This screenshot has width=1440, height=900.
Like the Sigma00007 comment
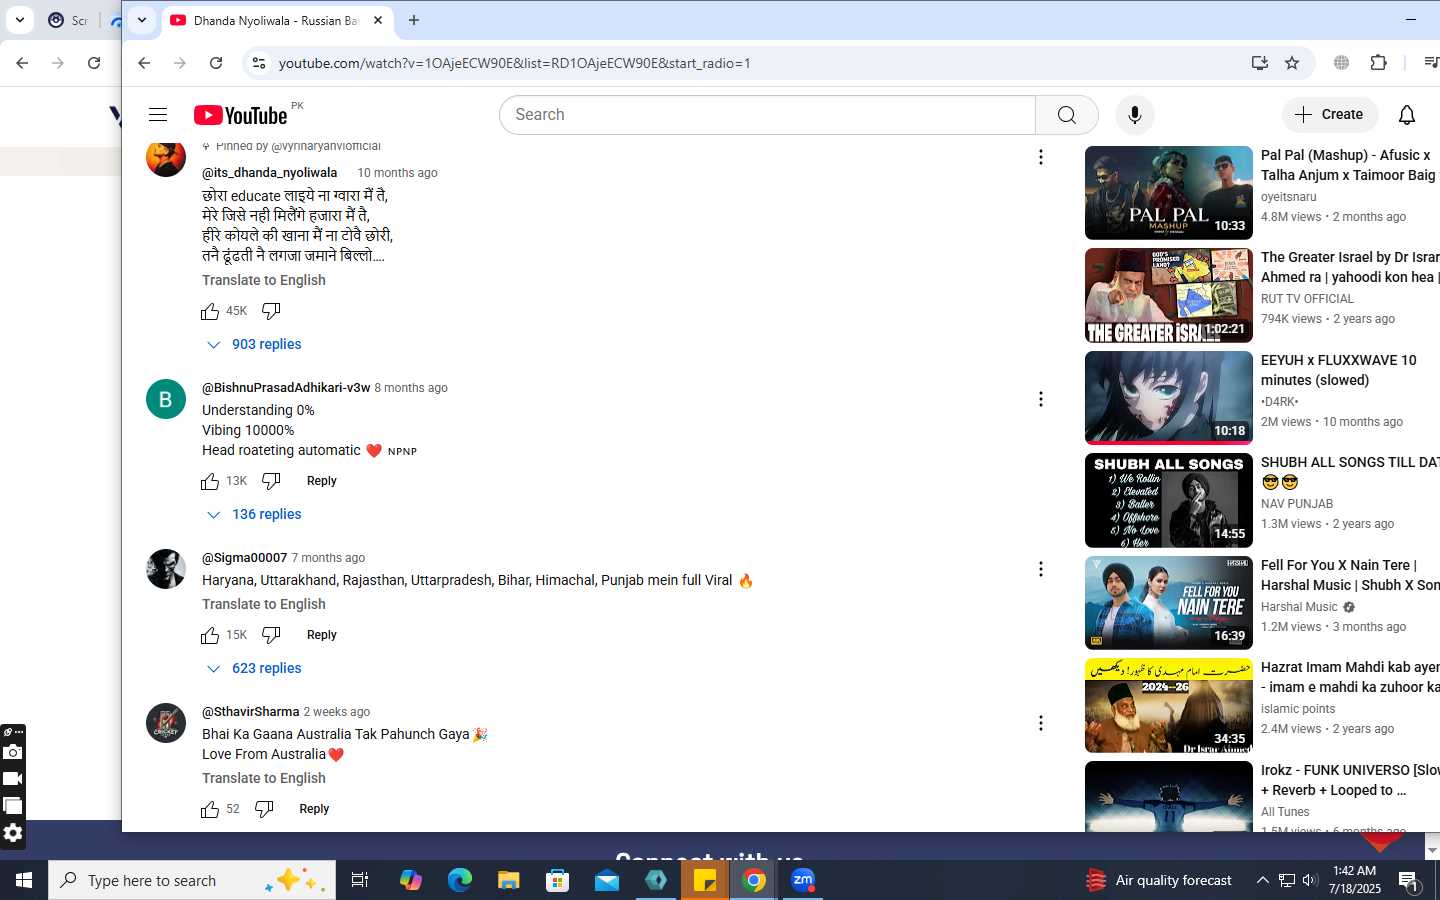point(210,635)
